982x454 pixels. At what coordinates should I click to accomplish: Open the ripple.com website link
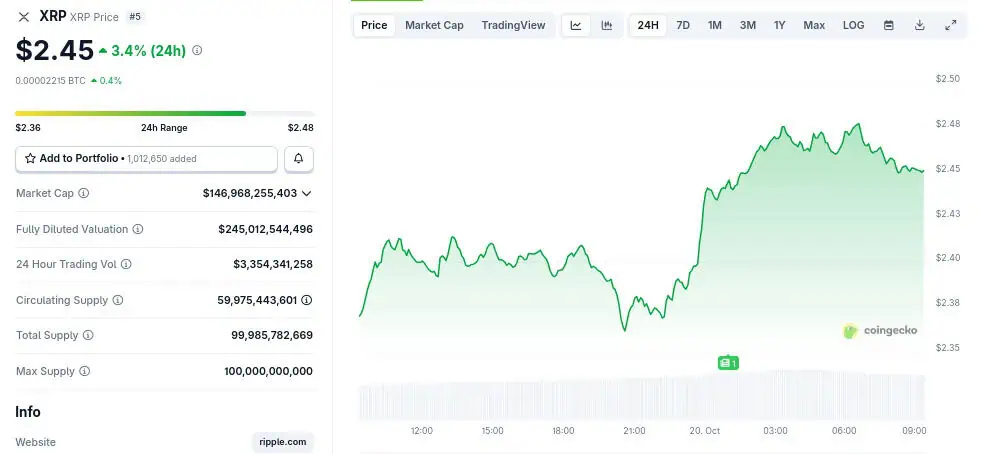pos(283,442)
